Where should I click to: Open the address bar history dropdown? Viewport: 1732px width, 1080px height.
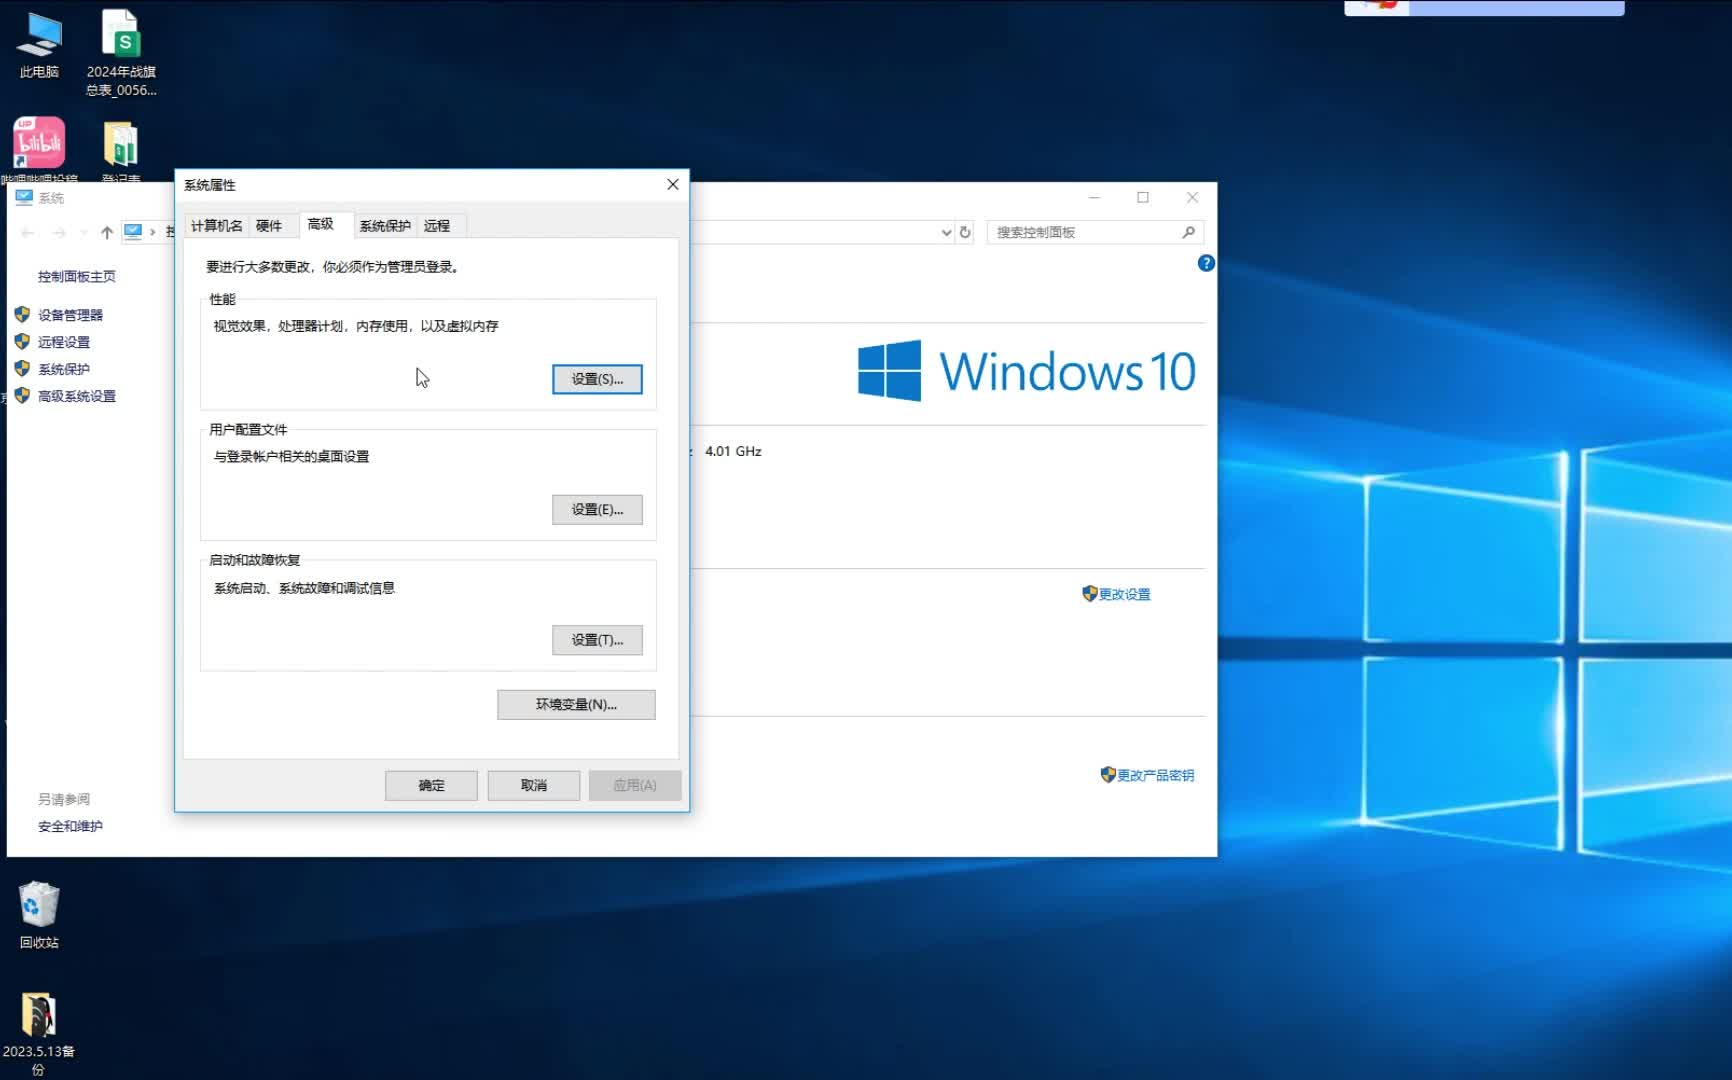click(x=946, y=232)
